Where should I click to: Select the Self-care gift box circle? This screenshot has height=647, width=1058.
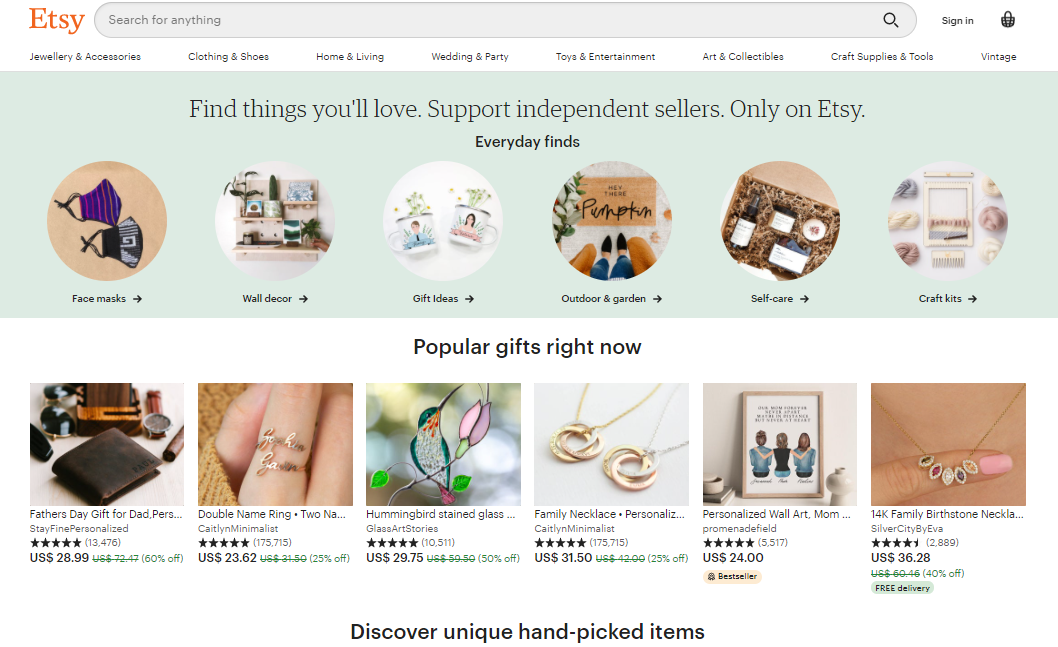tap(780, 221)
